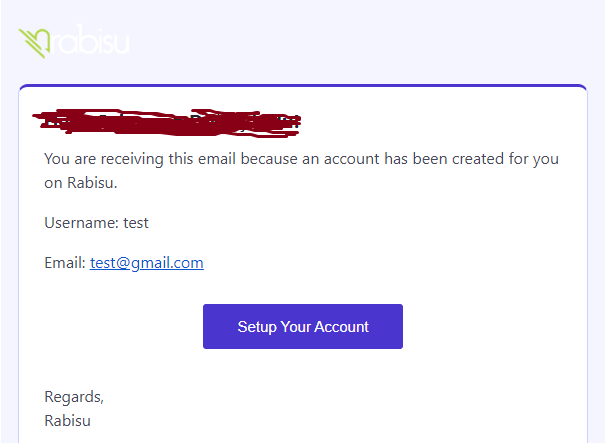Click the words "for you" ending the first line
610x443 pixels.
(x=537, y=159)
